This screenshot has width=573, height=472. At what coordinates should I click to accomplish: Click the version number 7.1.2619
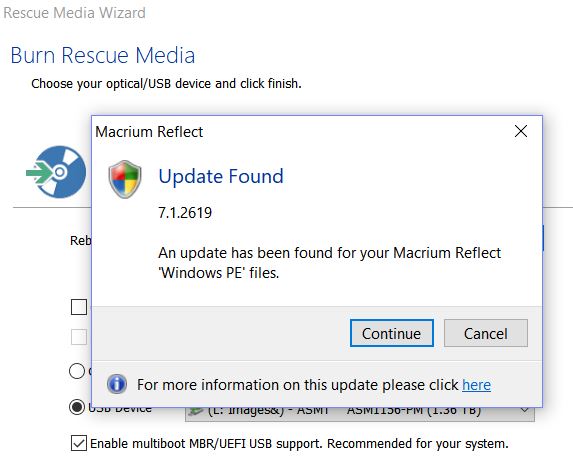(185, 213)
